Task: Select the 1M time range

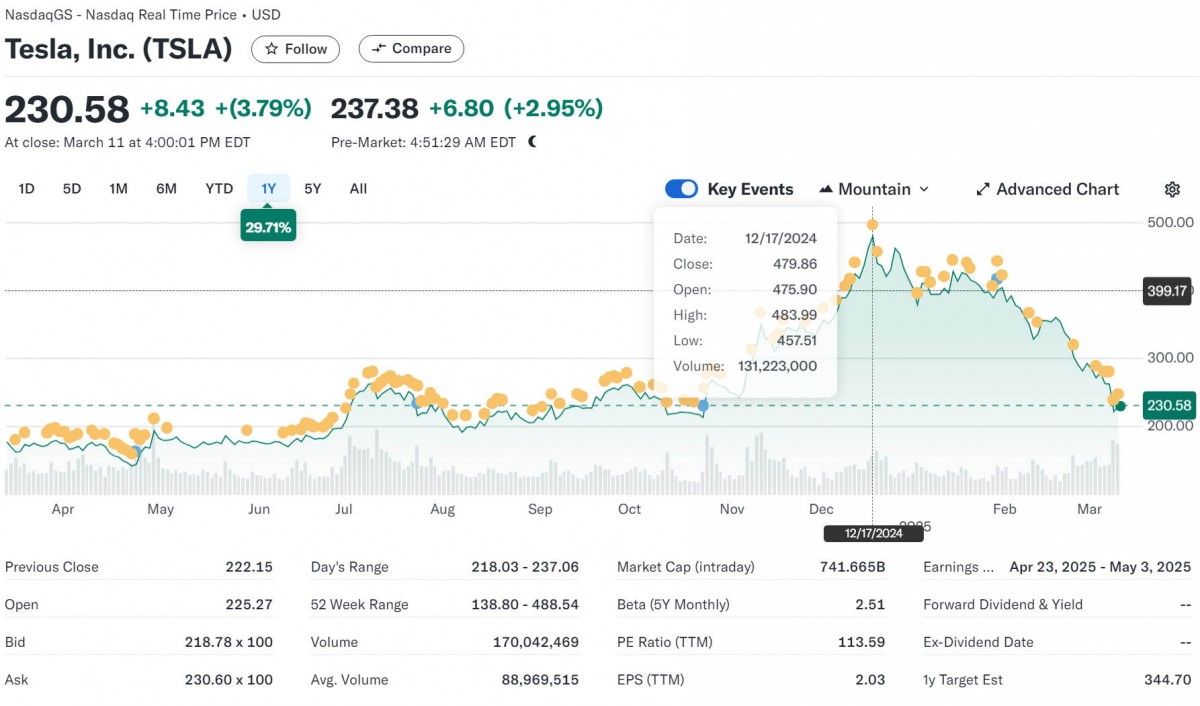Action: coord(118,188)
